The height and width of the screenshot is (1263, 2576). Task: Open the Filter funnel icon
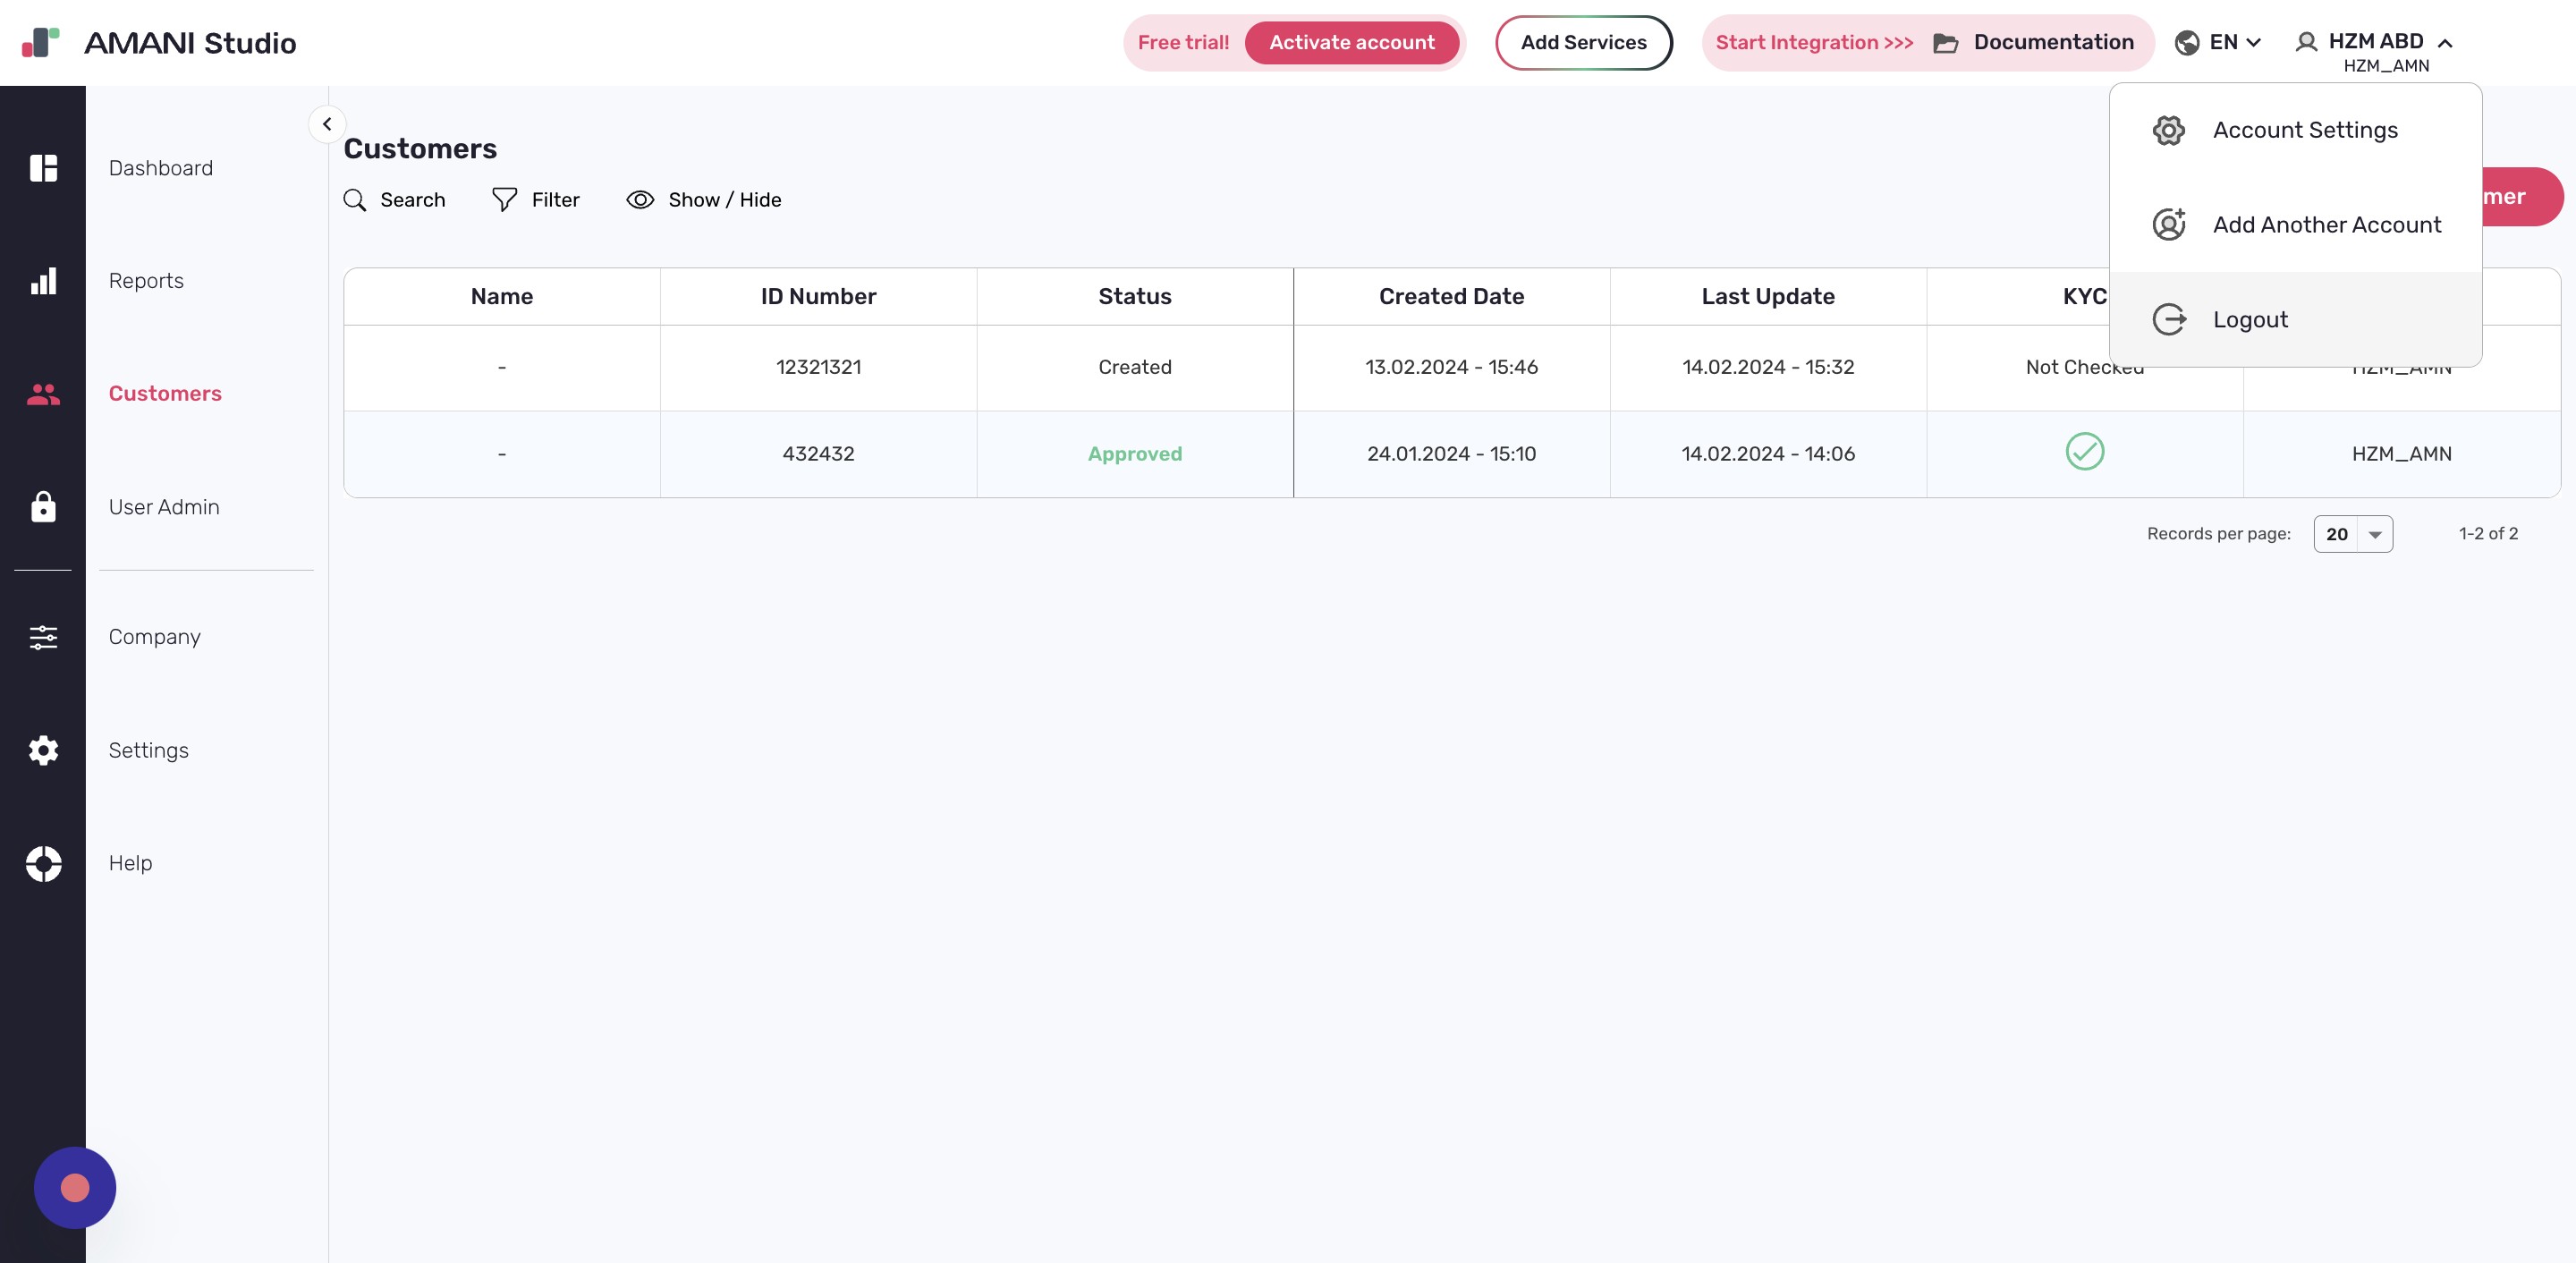click(x=504, y=200)
